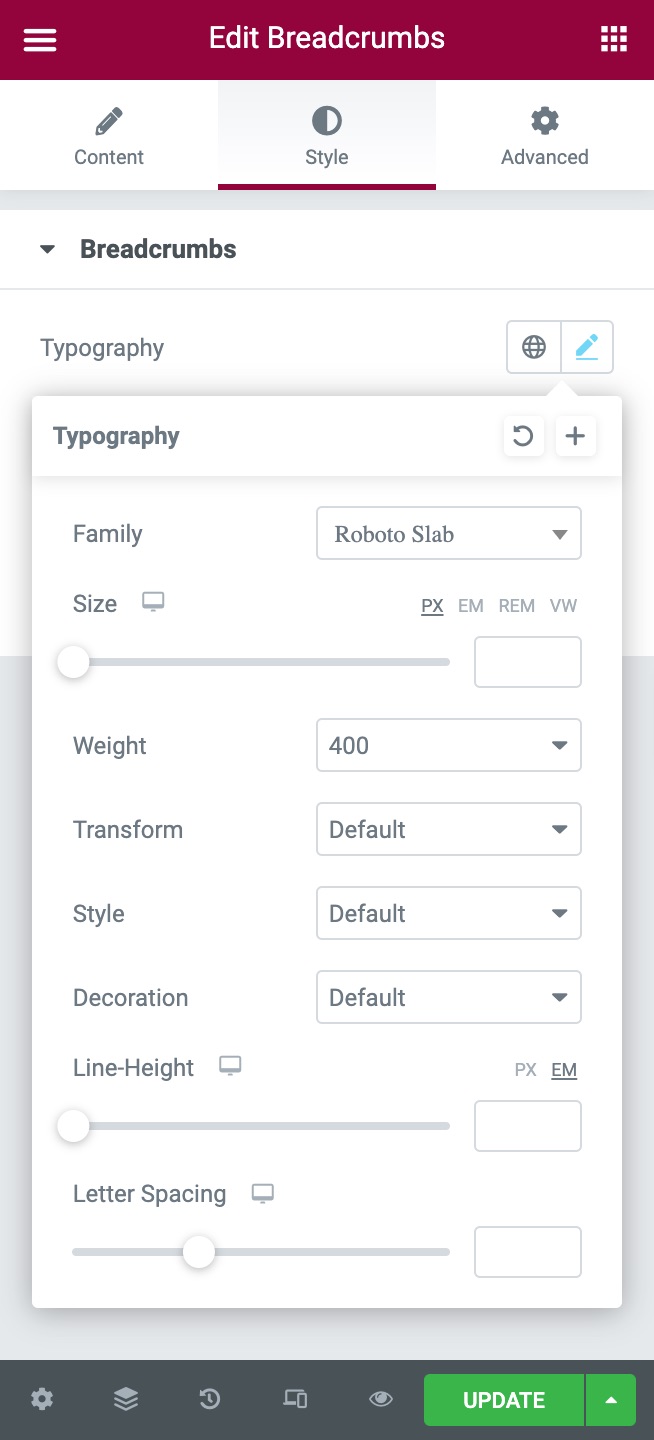Switch to the Content tab

(109, 137)
